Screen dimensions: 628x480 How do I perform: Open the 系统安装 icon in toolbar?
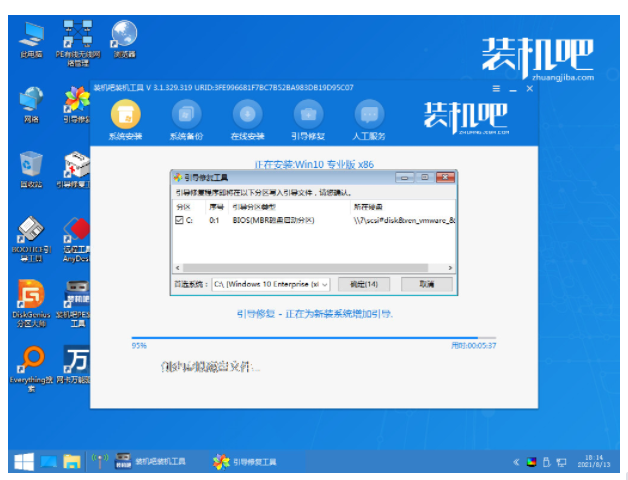coord(125,114)
